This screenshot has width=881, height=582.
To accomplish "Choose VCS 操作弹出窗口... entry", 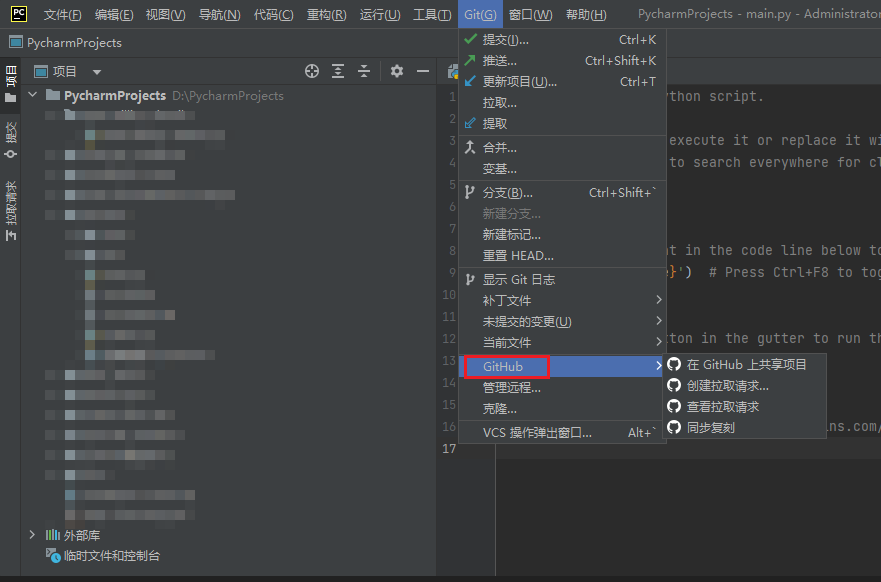I will coord(562,433).
